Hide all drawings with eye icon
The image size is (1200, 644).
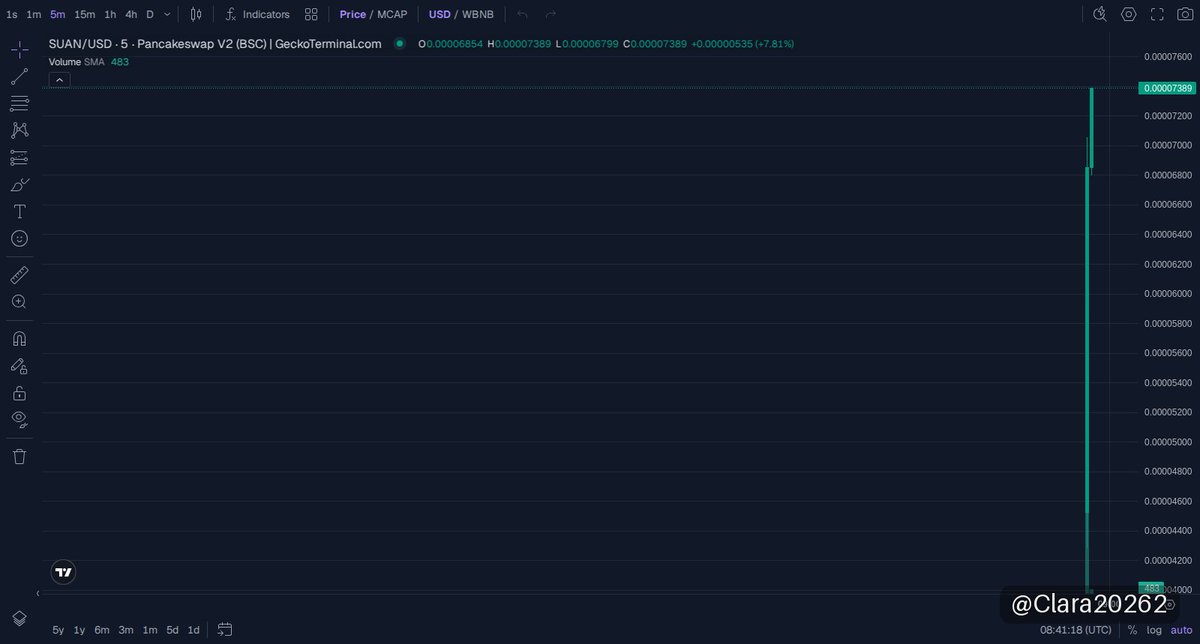[x=19, y=419]
